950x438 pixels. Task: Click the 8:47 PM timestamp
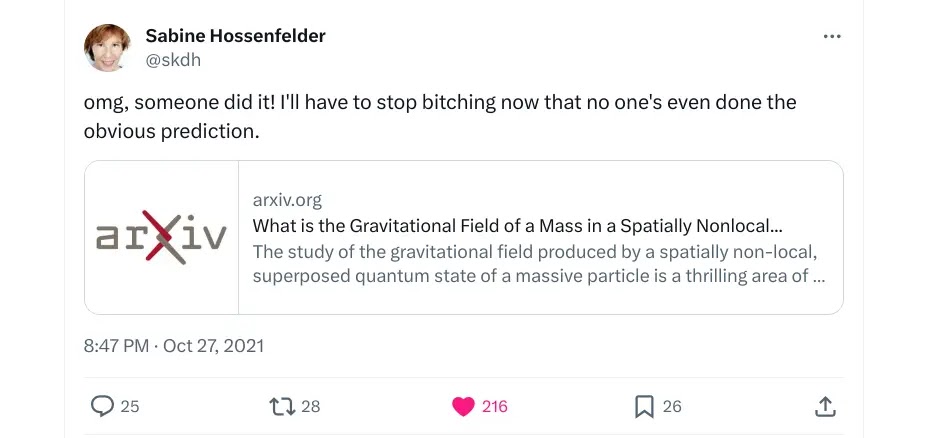[117, 346]
